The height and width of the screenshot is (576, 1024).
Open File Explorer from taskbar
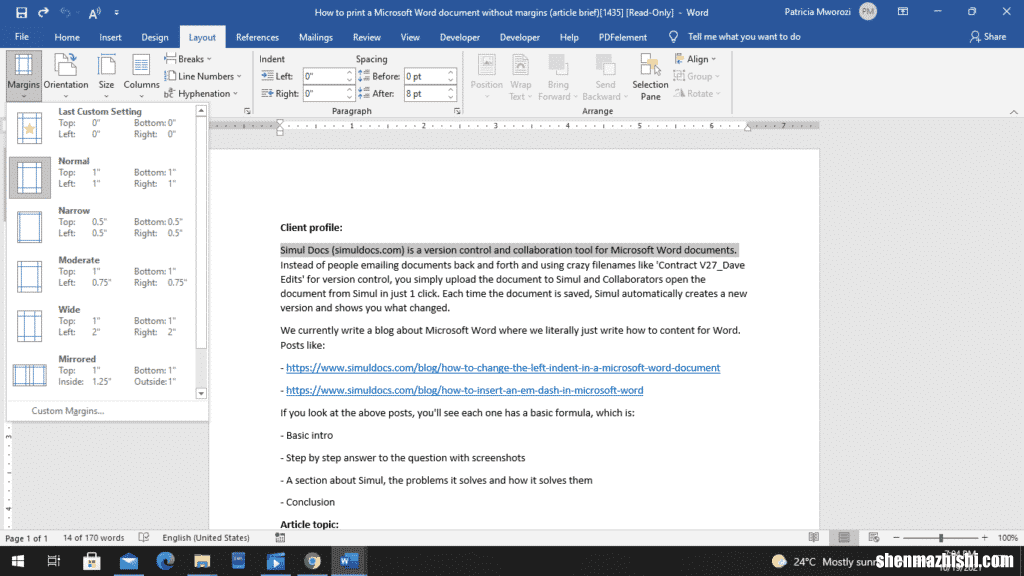point(202,561)
